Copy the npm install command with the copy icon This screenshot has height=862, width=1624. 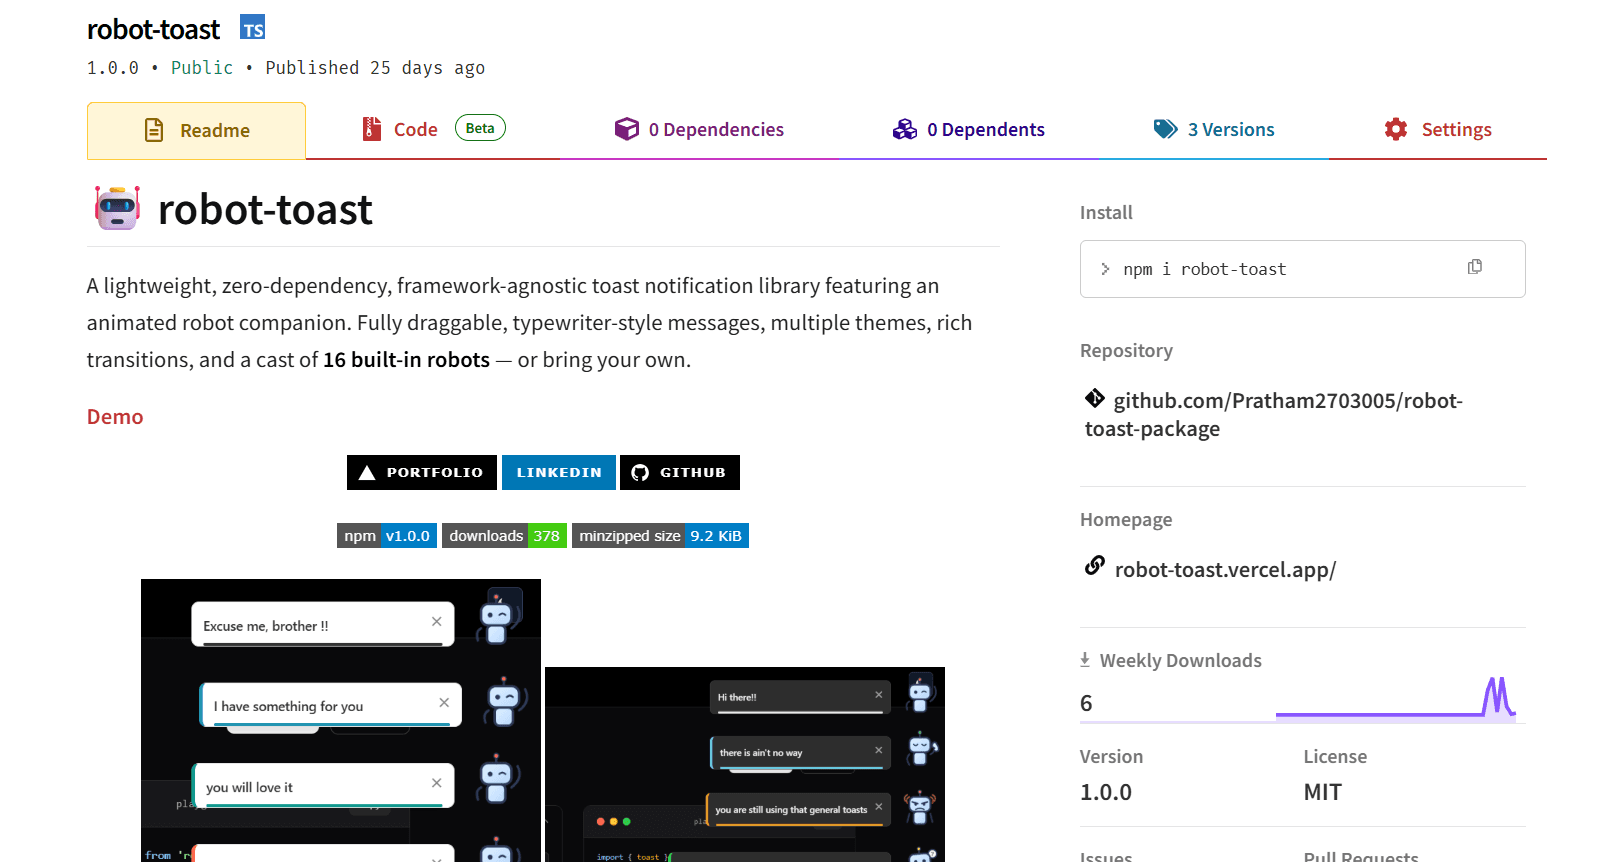pos(1474,267)
